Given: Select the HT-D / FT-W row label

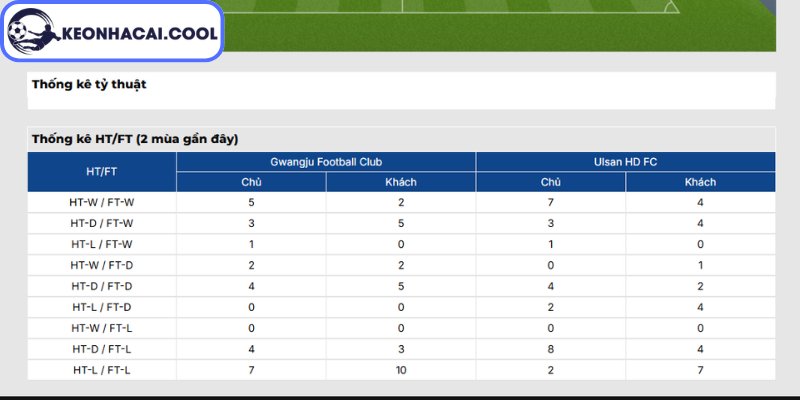Looking at the screenshot, I should [x=102, y=223].
